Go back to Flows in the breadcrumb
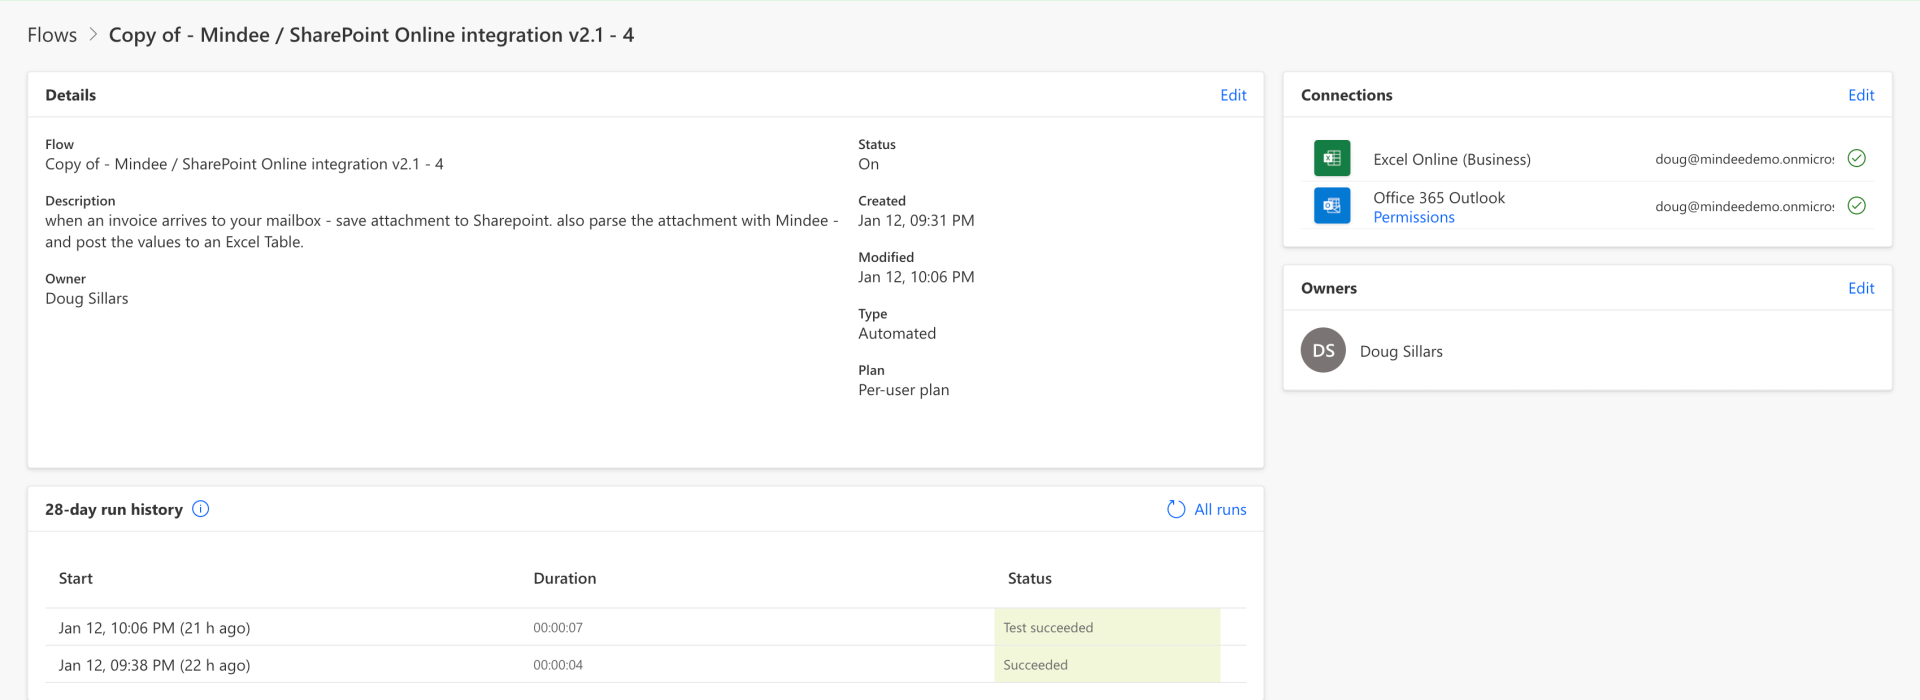This screenshot has width=1920, height=700. [x=52, y=35]
